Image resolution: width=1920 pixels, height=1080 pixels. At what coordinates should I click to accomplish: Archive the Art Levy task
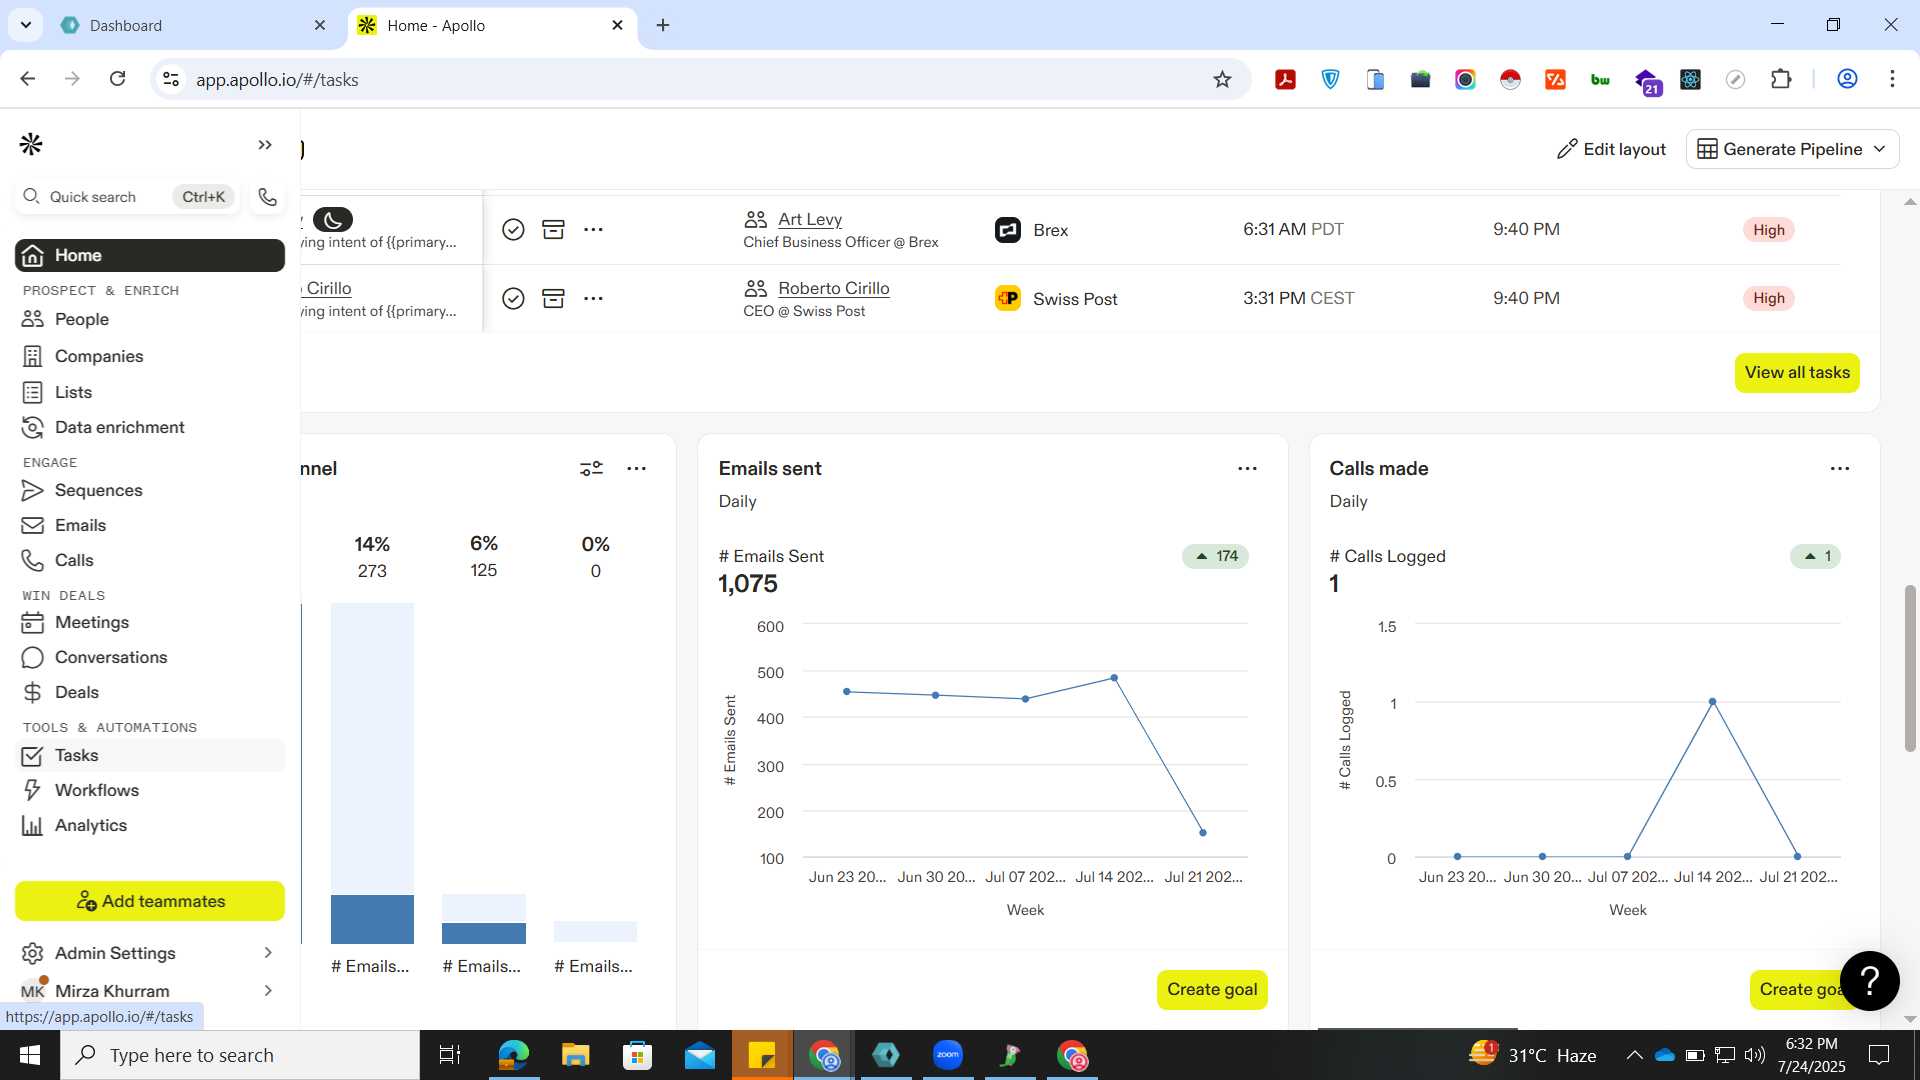point(553,230)
